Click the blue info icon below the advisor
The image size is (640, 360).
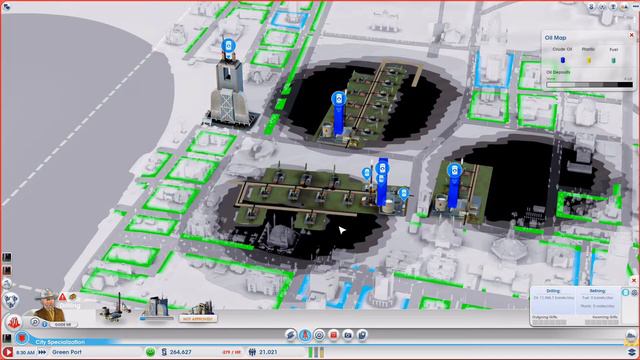tap(45, 324)
